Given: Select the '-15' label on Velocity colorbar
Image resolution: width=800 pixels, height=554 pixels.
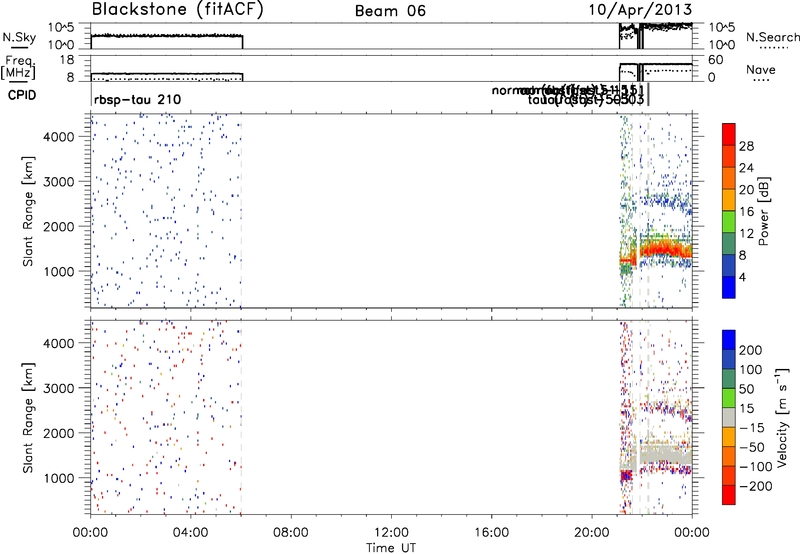Looking at the screenshot, I should coord(752,427).
